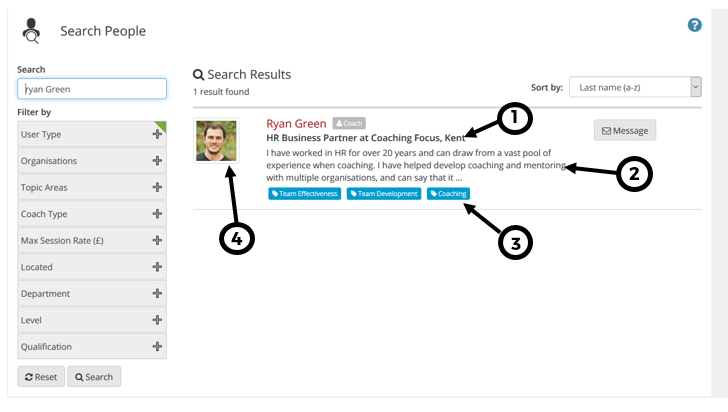This screenshot has height=412, width=728.
Task: Click the grey Coach badge beside Ryan Green
Action: click(349, 123)
